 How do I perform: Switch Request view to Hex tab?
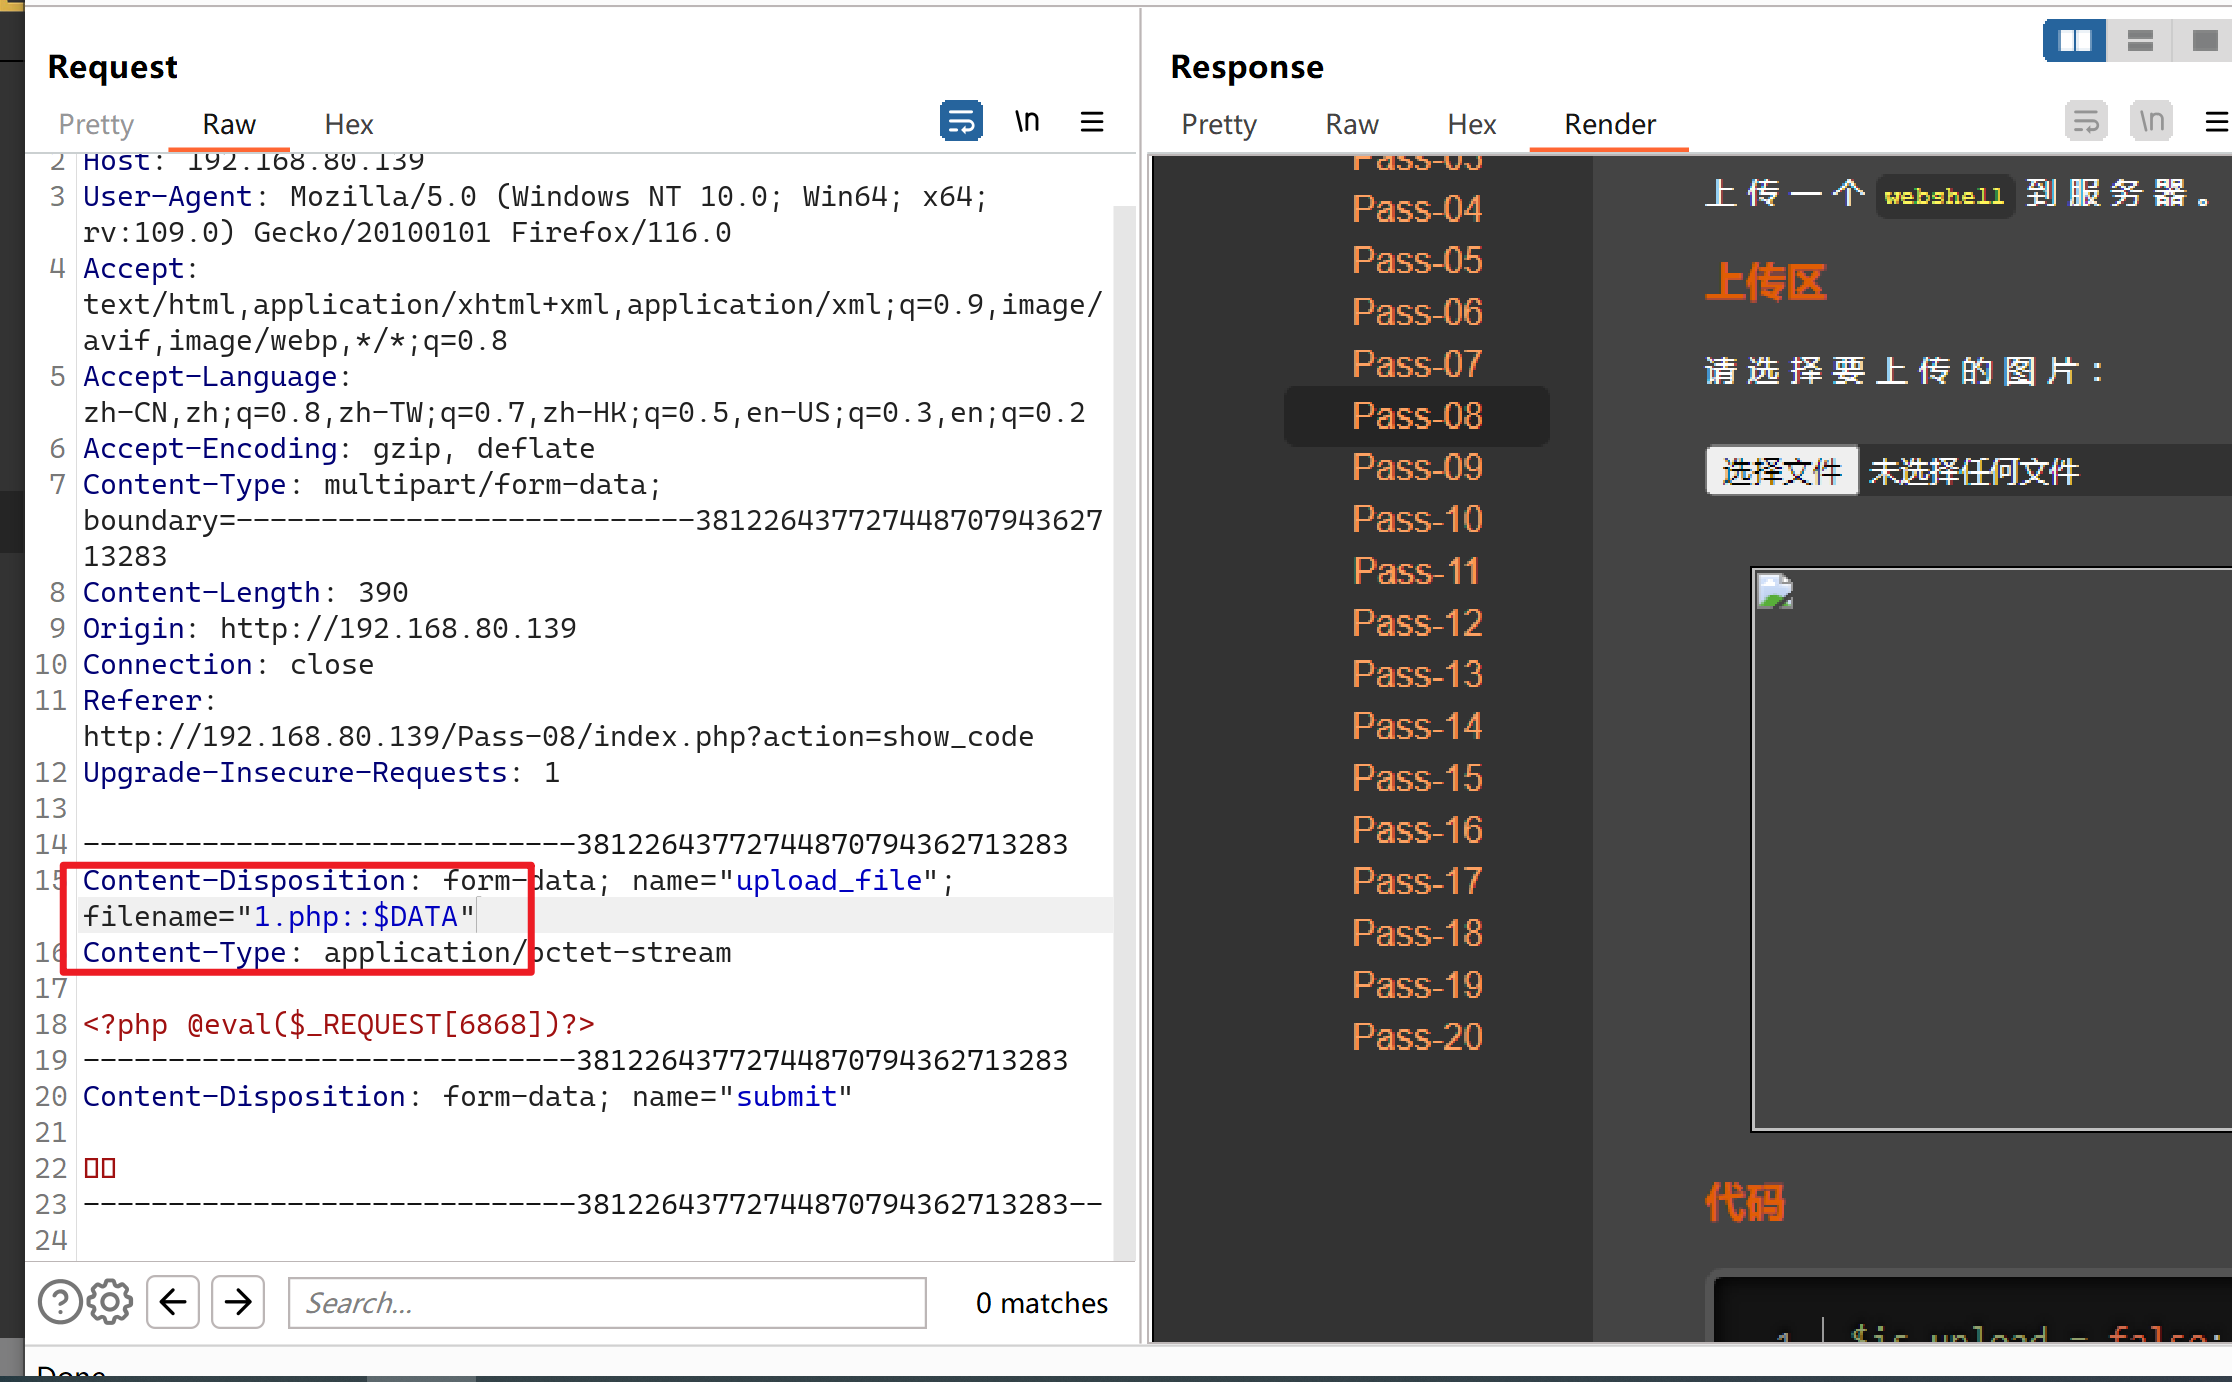[x=349, y=124]
